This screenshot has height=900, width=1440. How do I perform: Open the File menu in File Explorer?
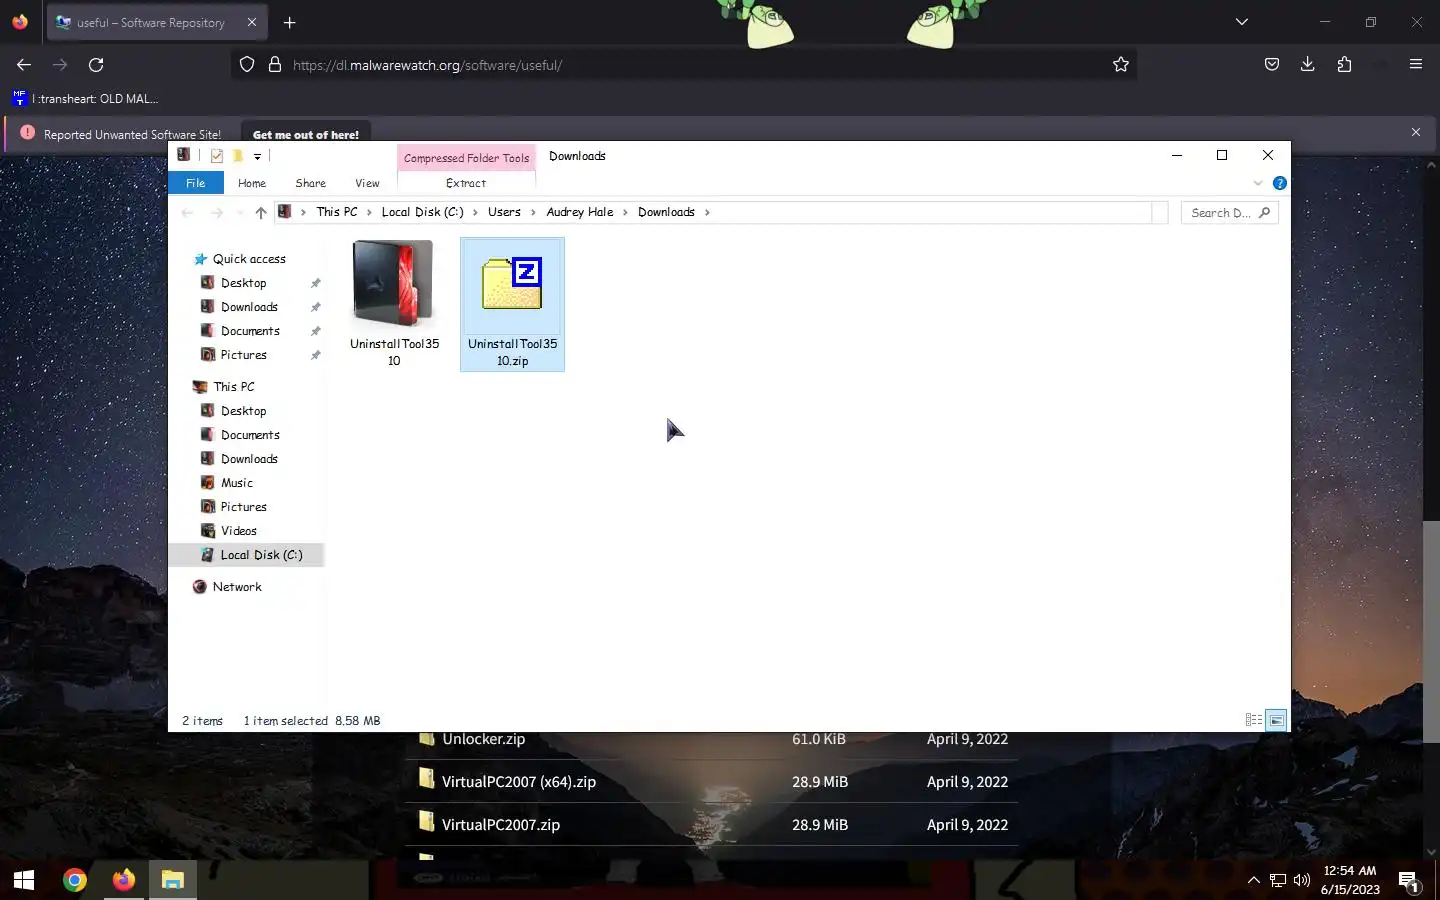[196, 183]
